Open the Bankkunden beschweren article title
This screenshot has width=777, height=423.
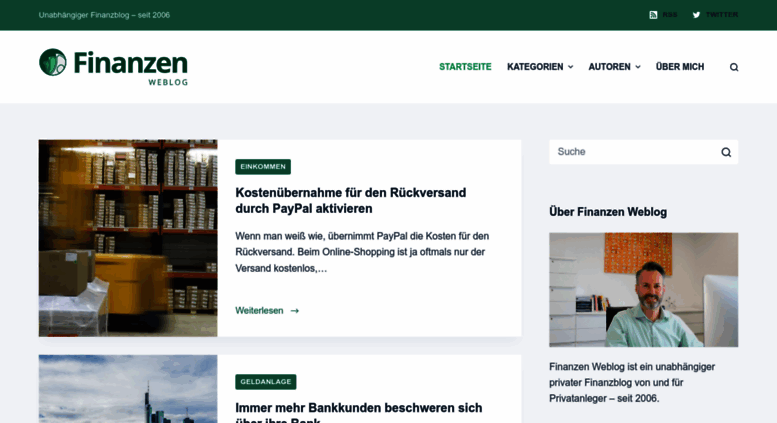coord(358,412)
